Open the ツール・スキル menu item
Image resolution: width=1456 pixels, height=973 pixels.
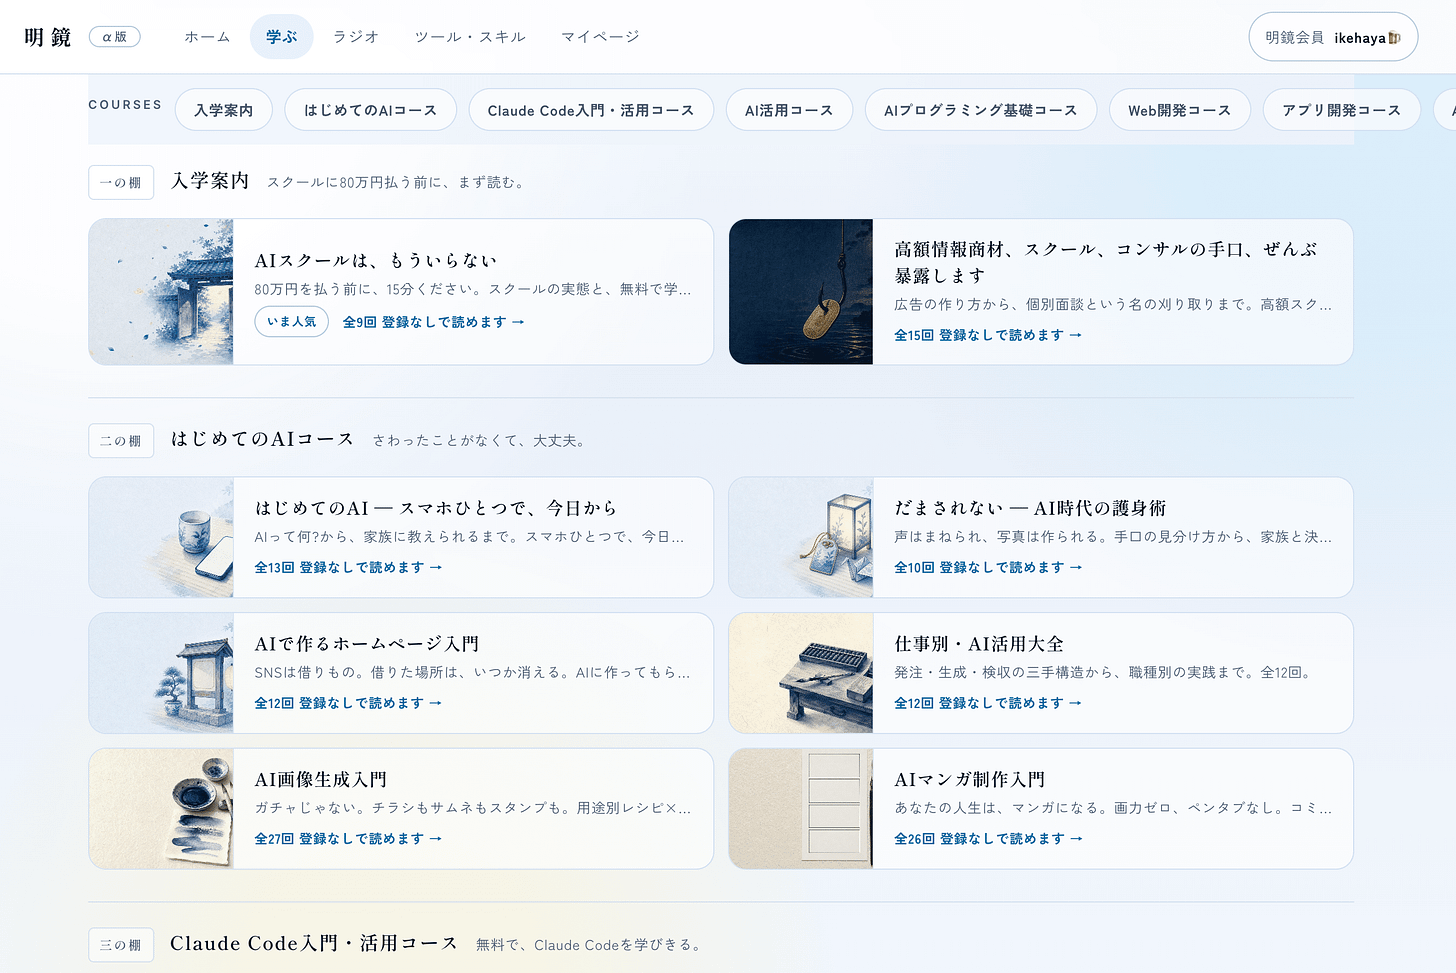[470, 37]
